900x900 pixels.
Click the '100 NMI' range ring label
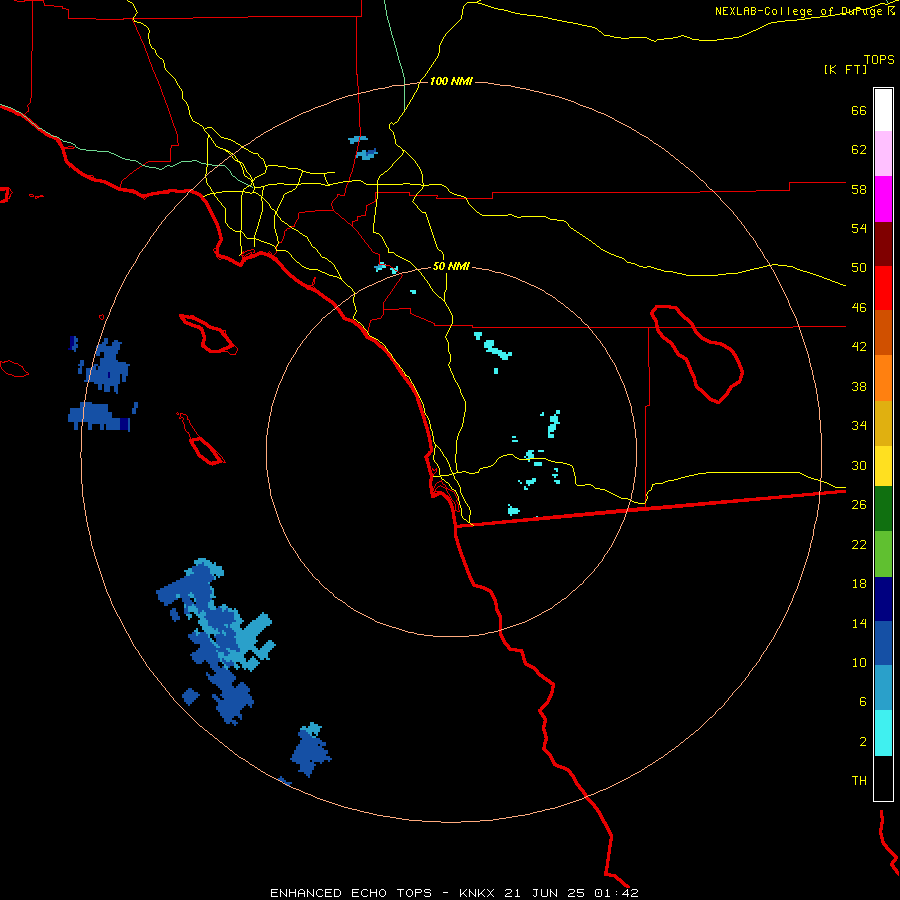[451, 82]
